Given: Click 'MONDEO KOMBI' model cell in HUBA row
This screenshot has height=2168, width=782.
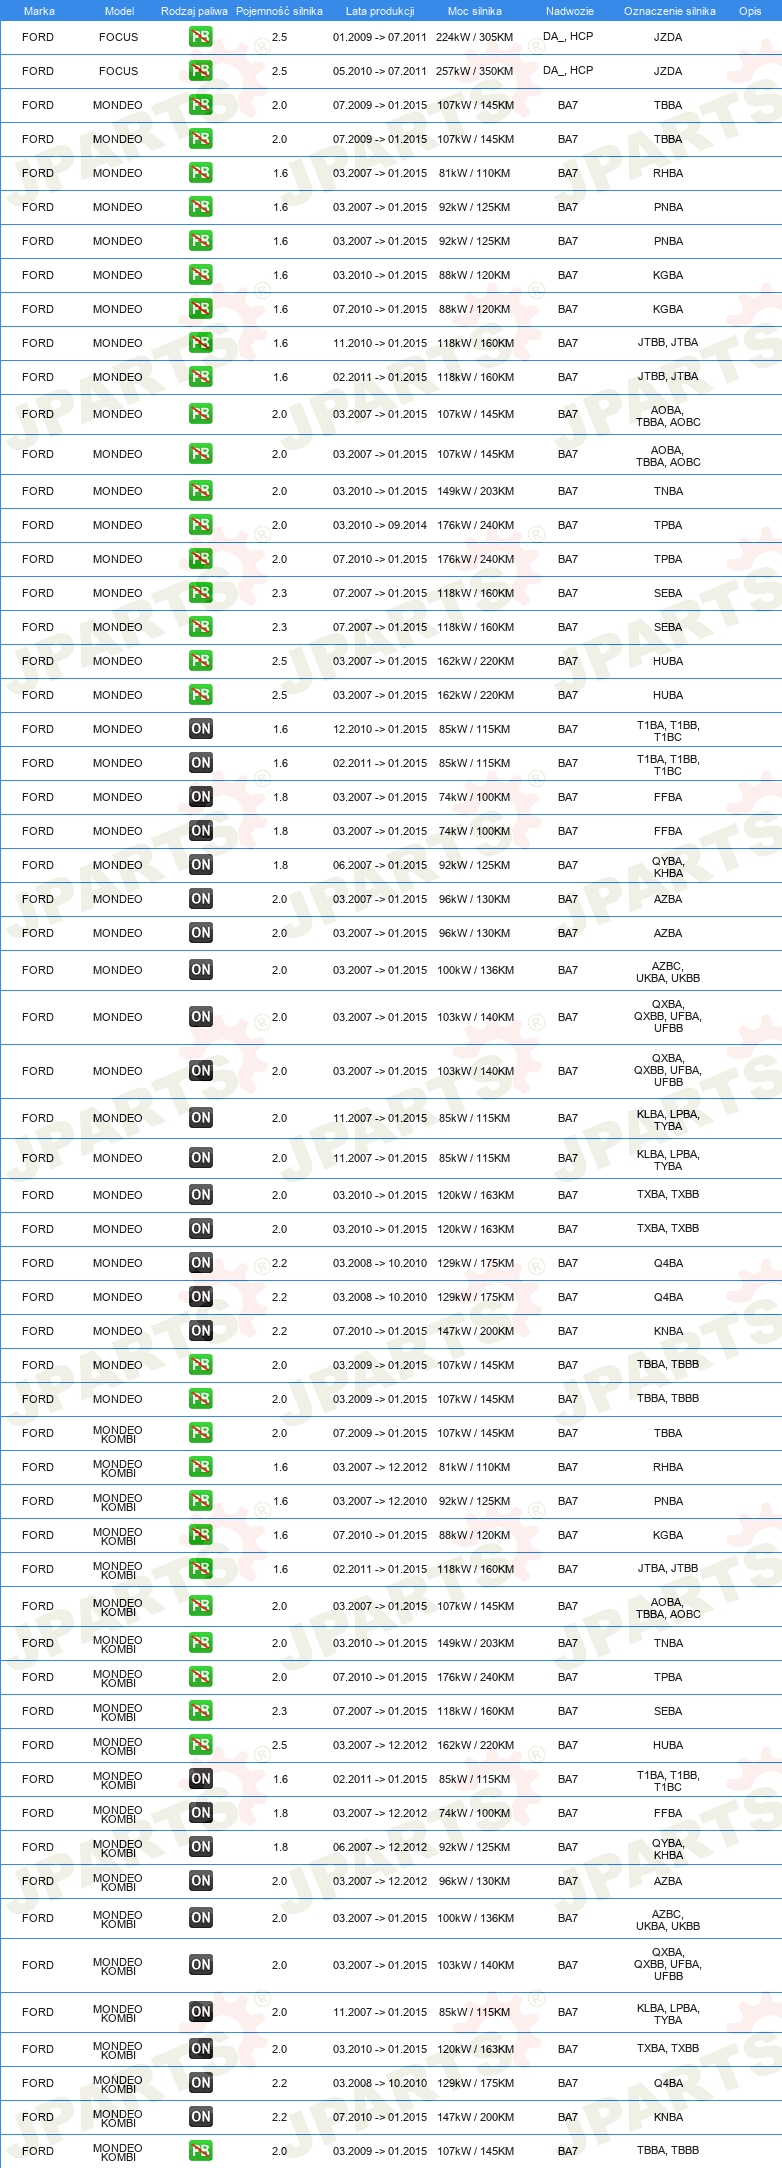Looking at the screenshot, I should tap(118, 1746).
